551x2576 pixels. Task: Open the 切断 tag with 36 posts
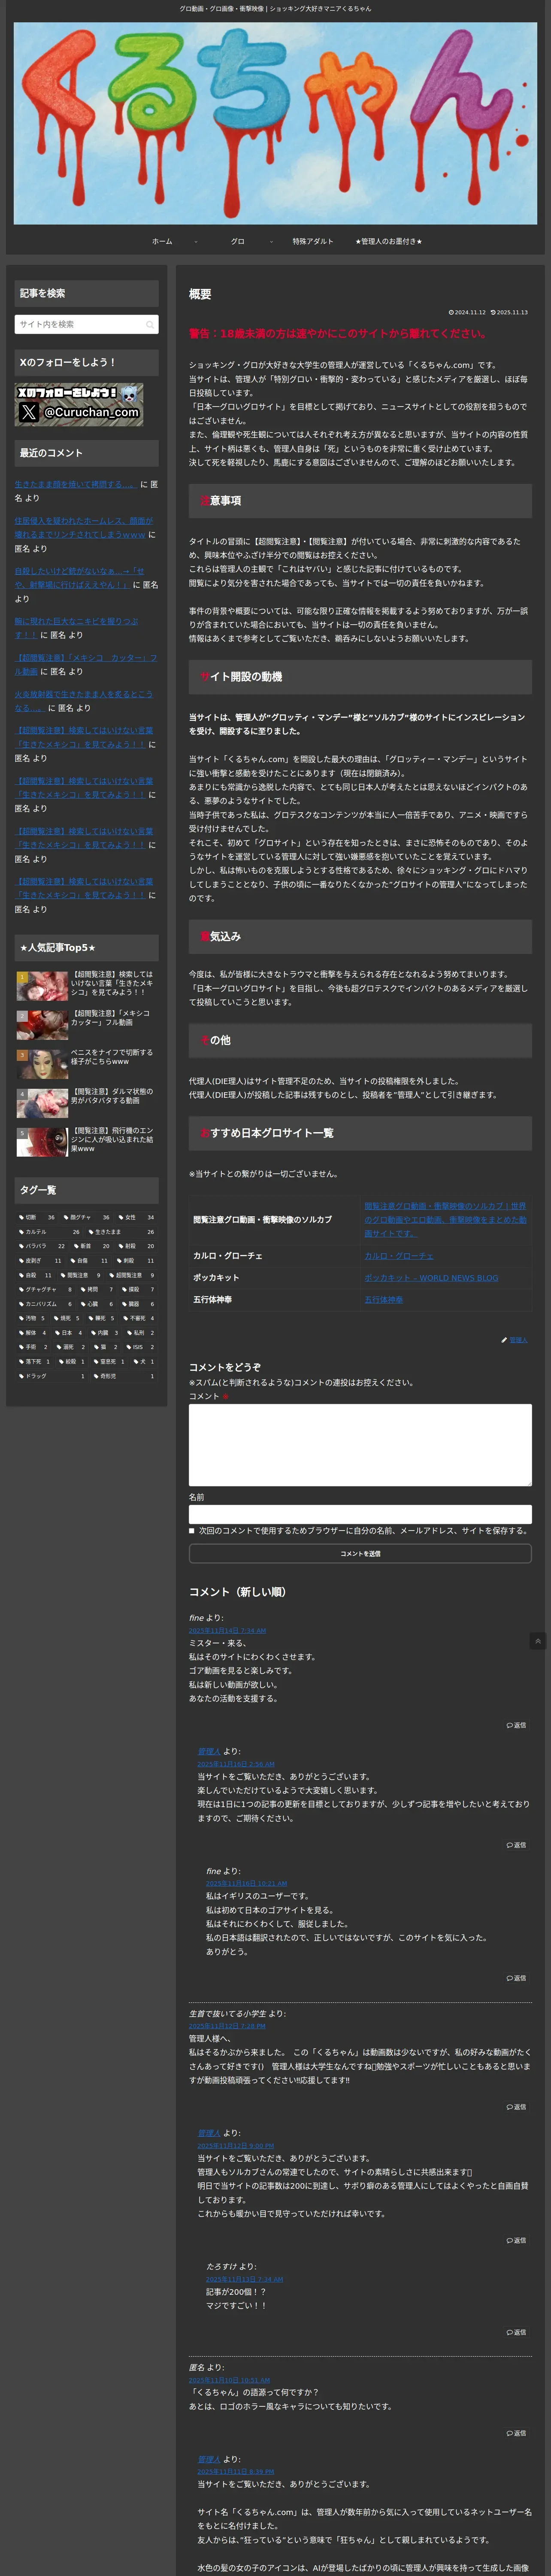pyautogui.click(x=37, y=1217)
